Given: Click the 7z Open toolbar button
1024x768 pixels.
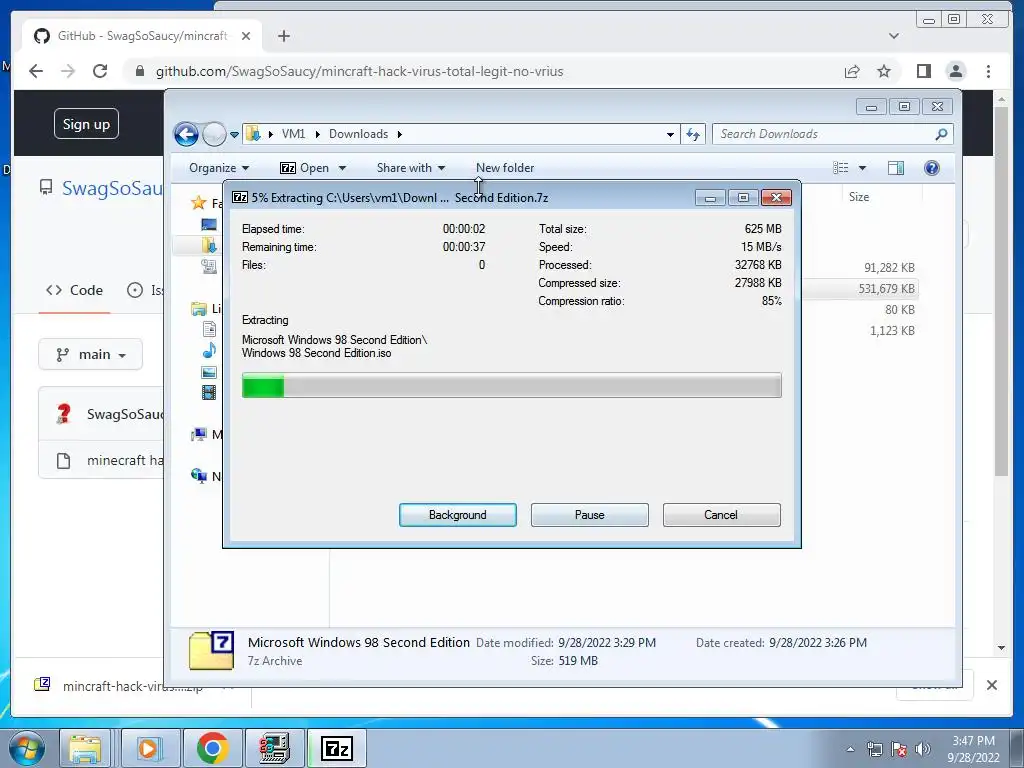Looking at the screenshot, I should coord(305,168).
